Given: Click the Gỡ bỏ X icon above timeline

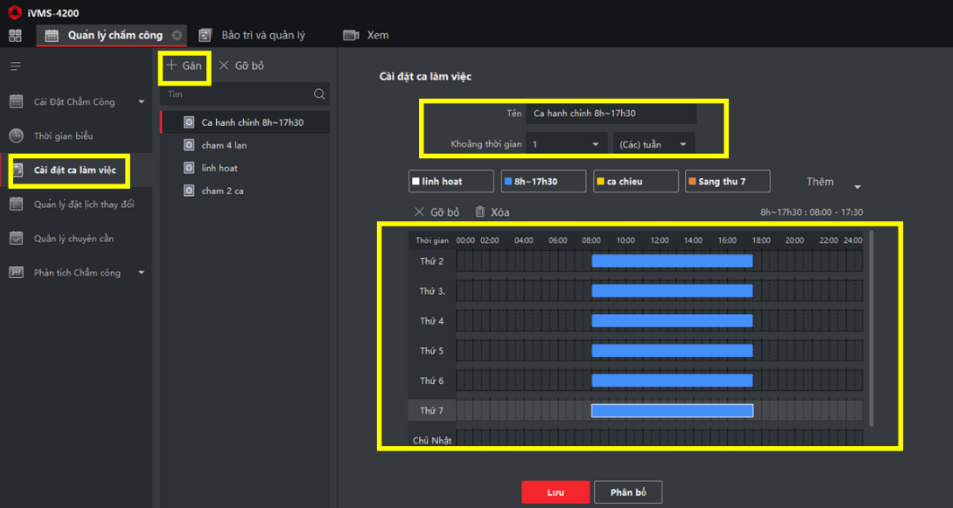Looking at the screenshot, I should [420, 212].
